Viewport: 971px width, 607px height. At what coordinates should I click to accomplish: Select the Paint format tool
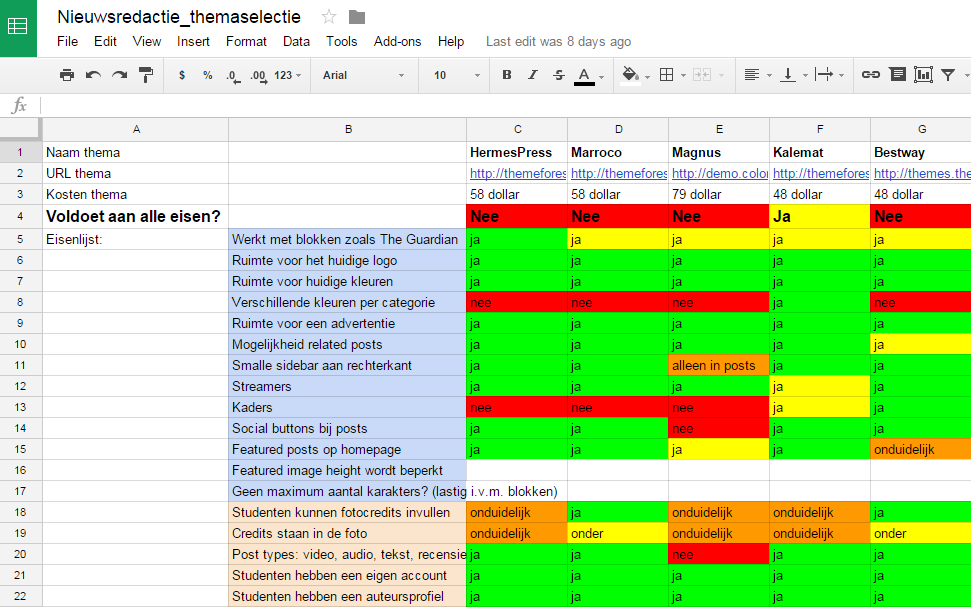146,75
